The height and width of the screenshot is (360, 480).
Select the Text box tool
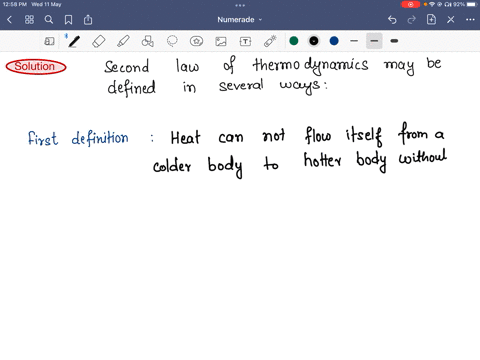[x=245, y=41]
